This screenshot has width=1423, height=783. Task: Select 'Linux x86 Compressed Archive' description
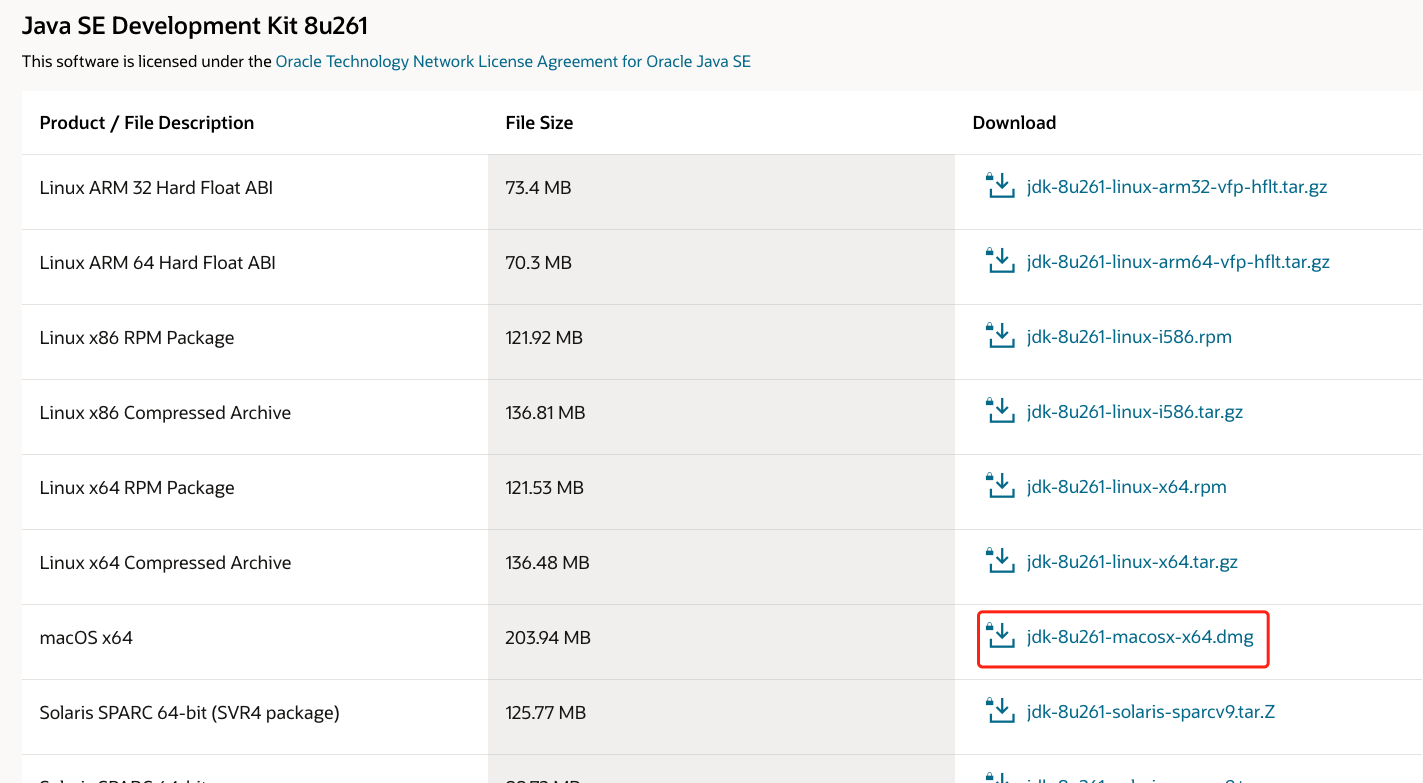click(x=165, y=413)
